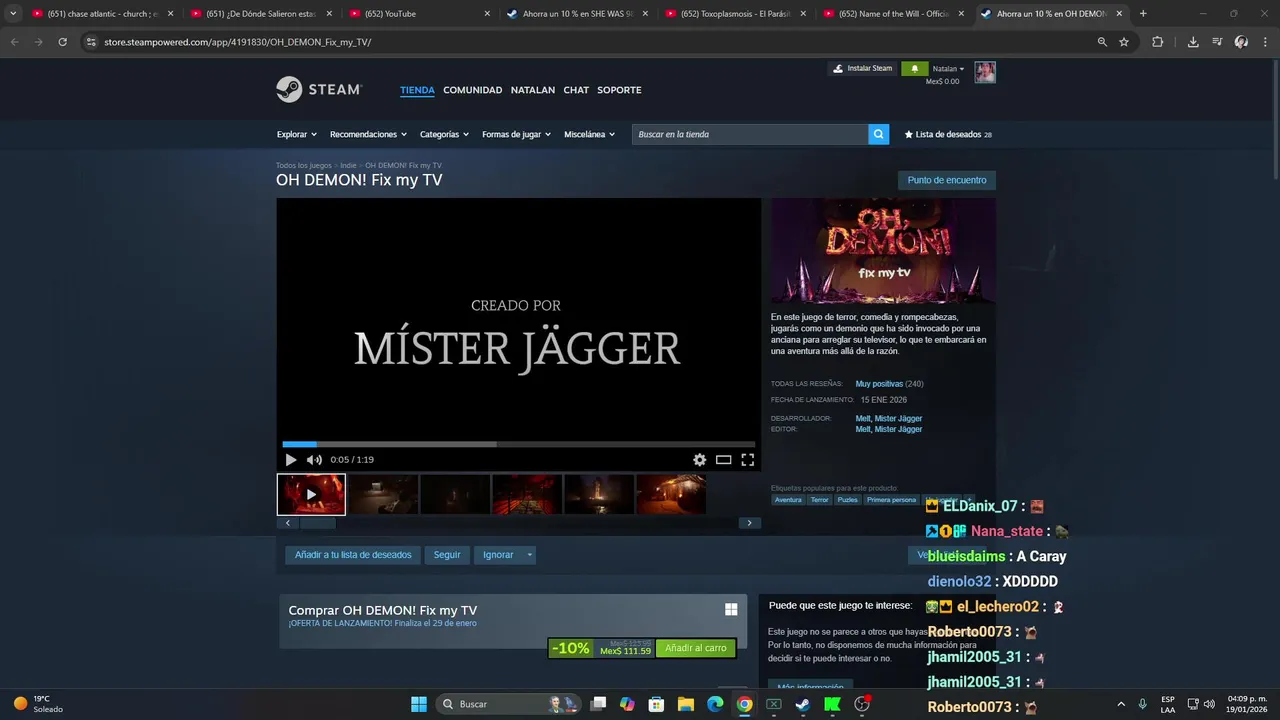
Task: Focus the Buscar en la tienda field
Action: [x=750, y=134]
